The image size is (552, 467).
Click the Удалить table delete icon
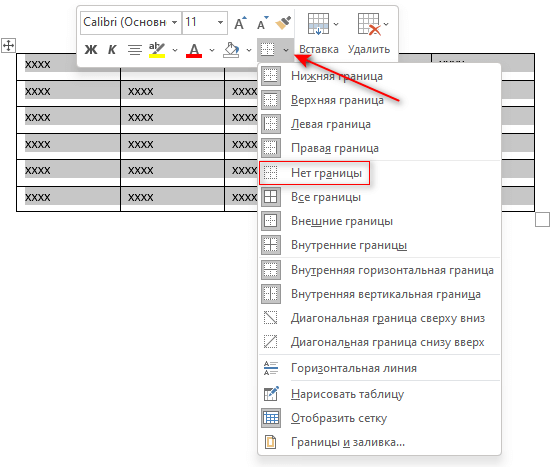(369, 24)
